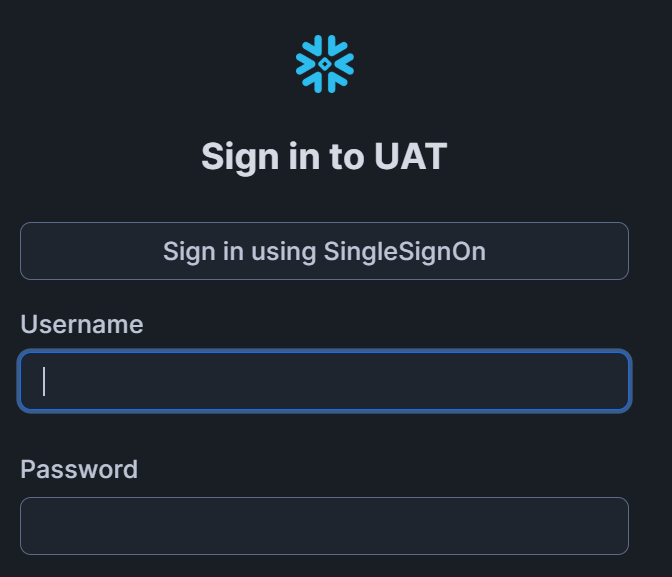The width and height of the screenshot is (672, 577).
Task: Place cursor in the highlighted Username box
Action: click(x=324, y=381)
